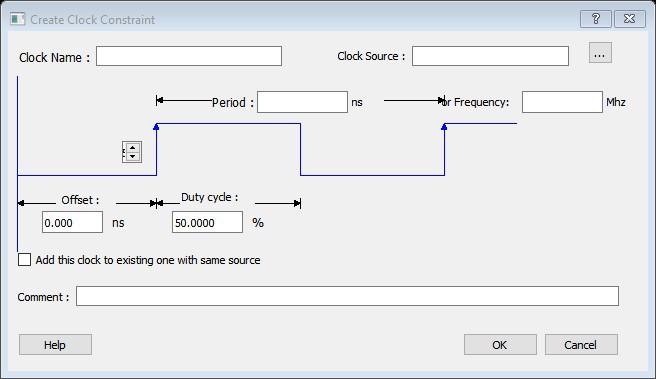656x379 pixels.
Task: Click the Offset field showing 0.000
Action: 72,222
